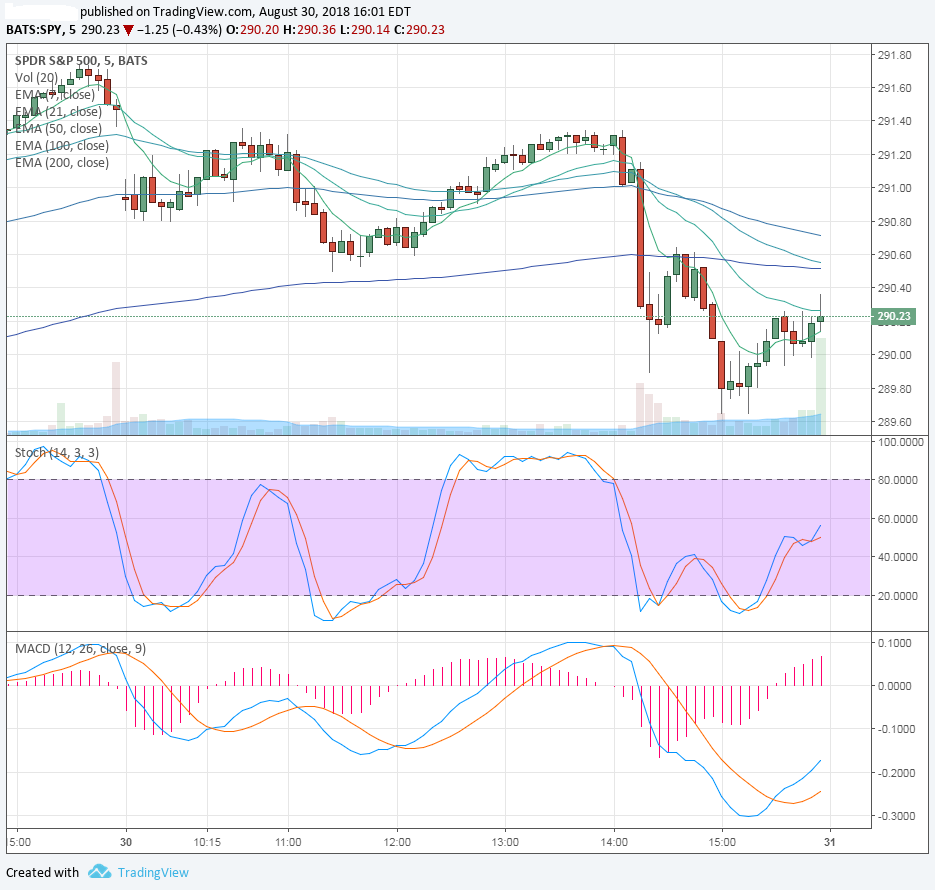
Task: Click the −1.25 (−0.43%) change value
Action: [179, 30]
